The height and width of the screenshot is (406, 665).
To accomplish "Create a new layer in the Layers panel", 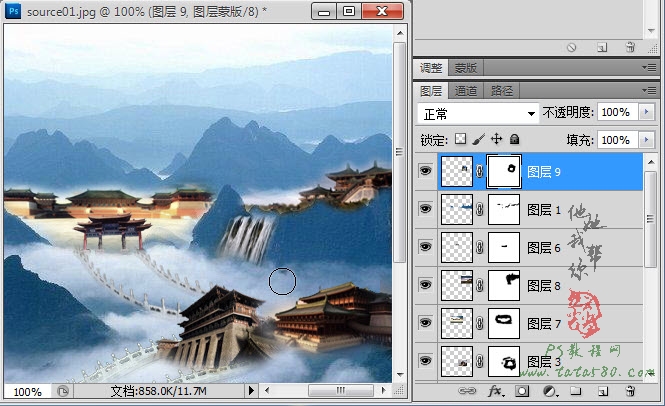I will pyautogui.click(x=603, y=391).
